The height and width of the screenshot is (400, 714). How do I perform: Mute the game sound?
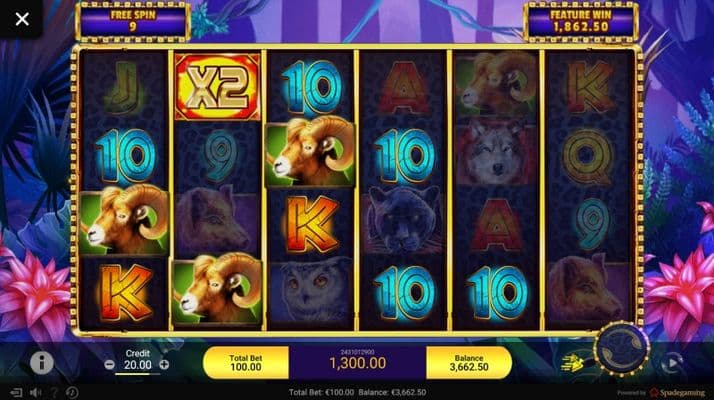click(36, 392)
